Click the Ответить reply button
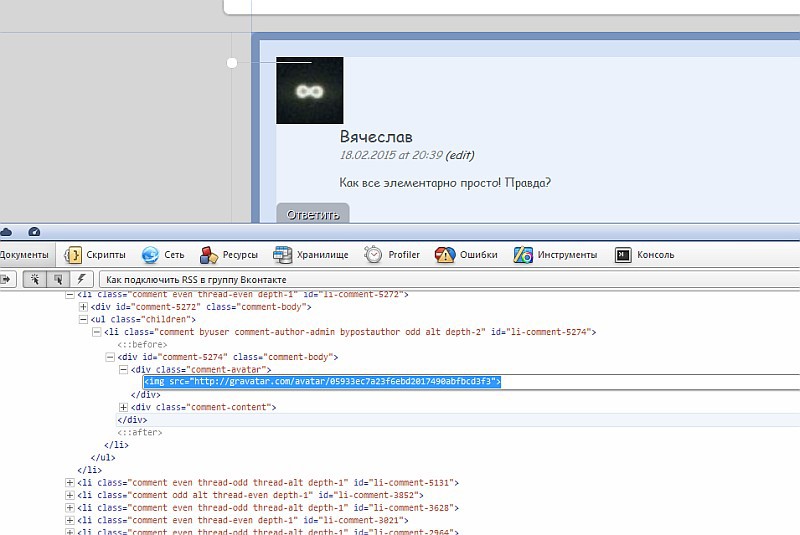Viewport: 800px width, 535px height. pos(313,214)
